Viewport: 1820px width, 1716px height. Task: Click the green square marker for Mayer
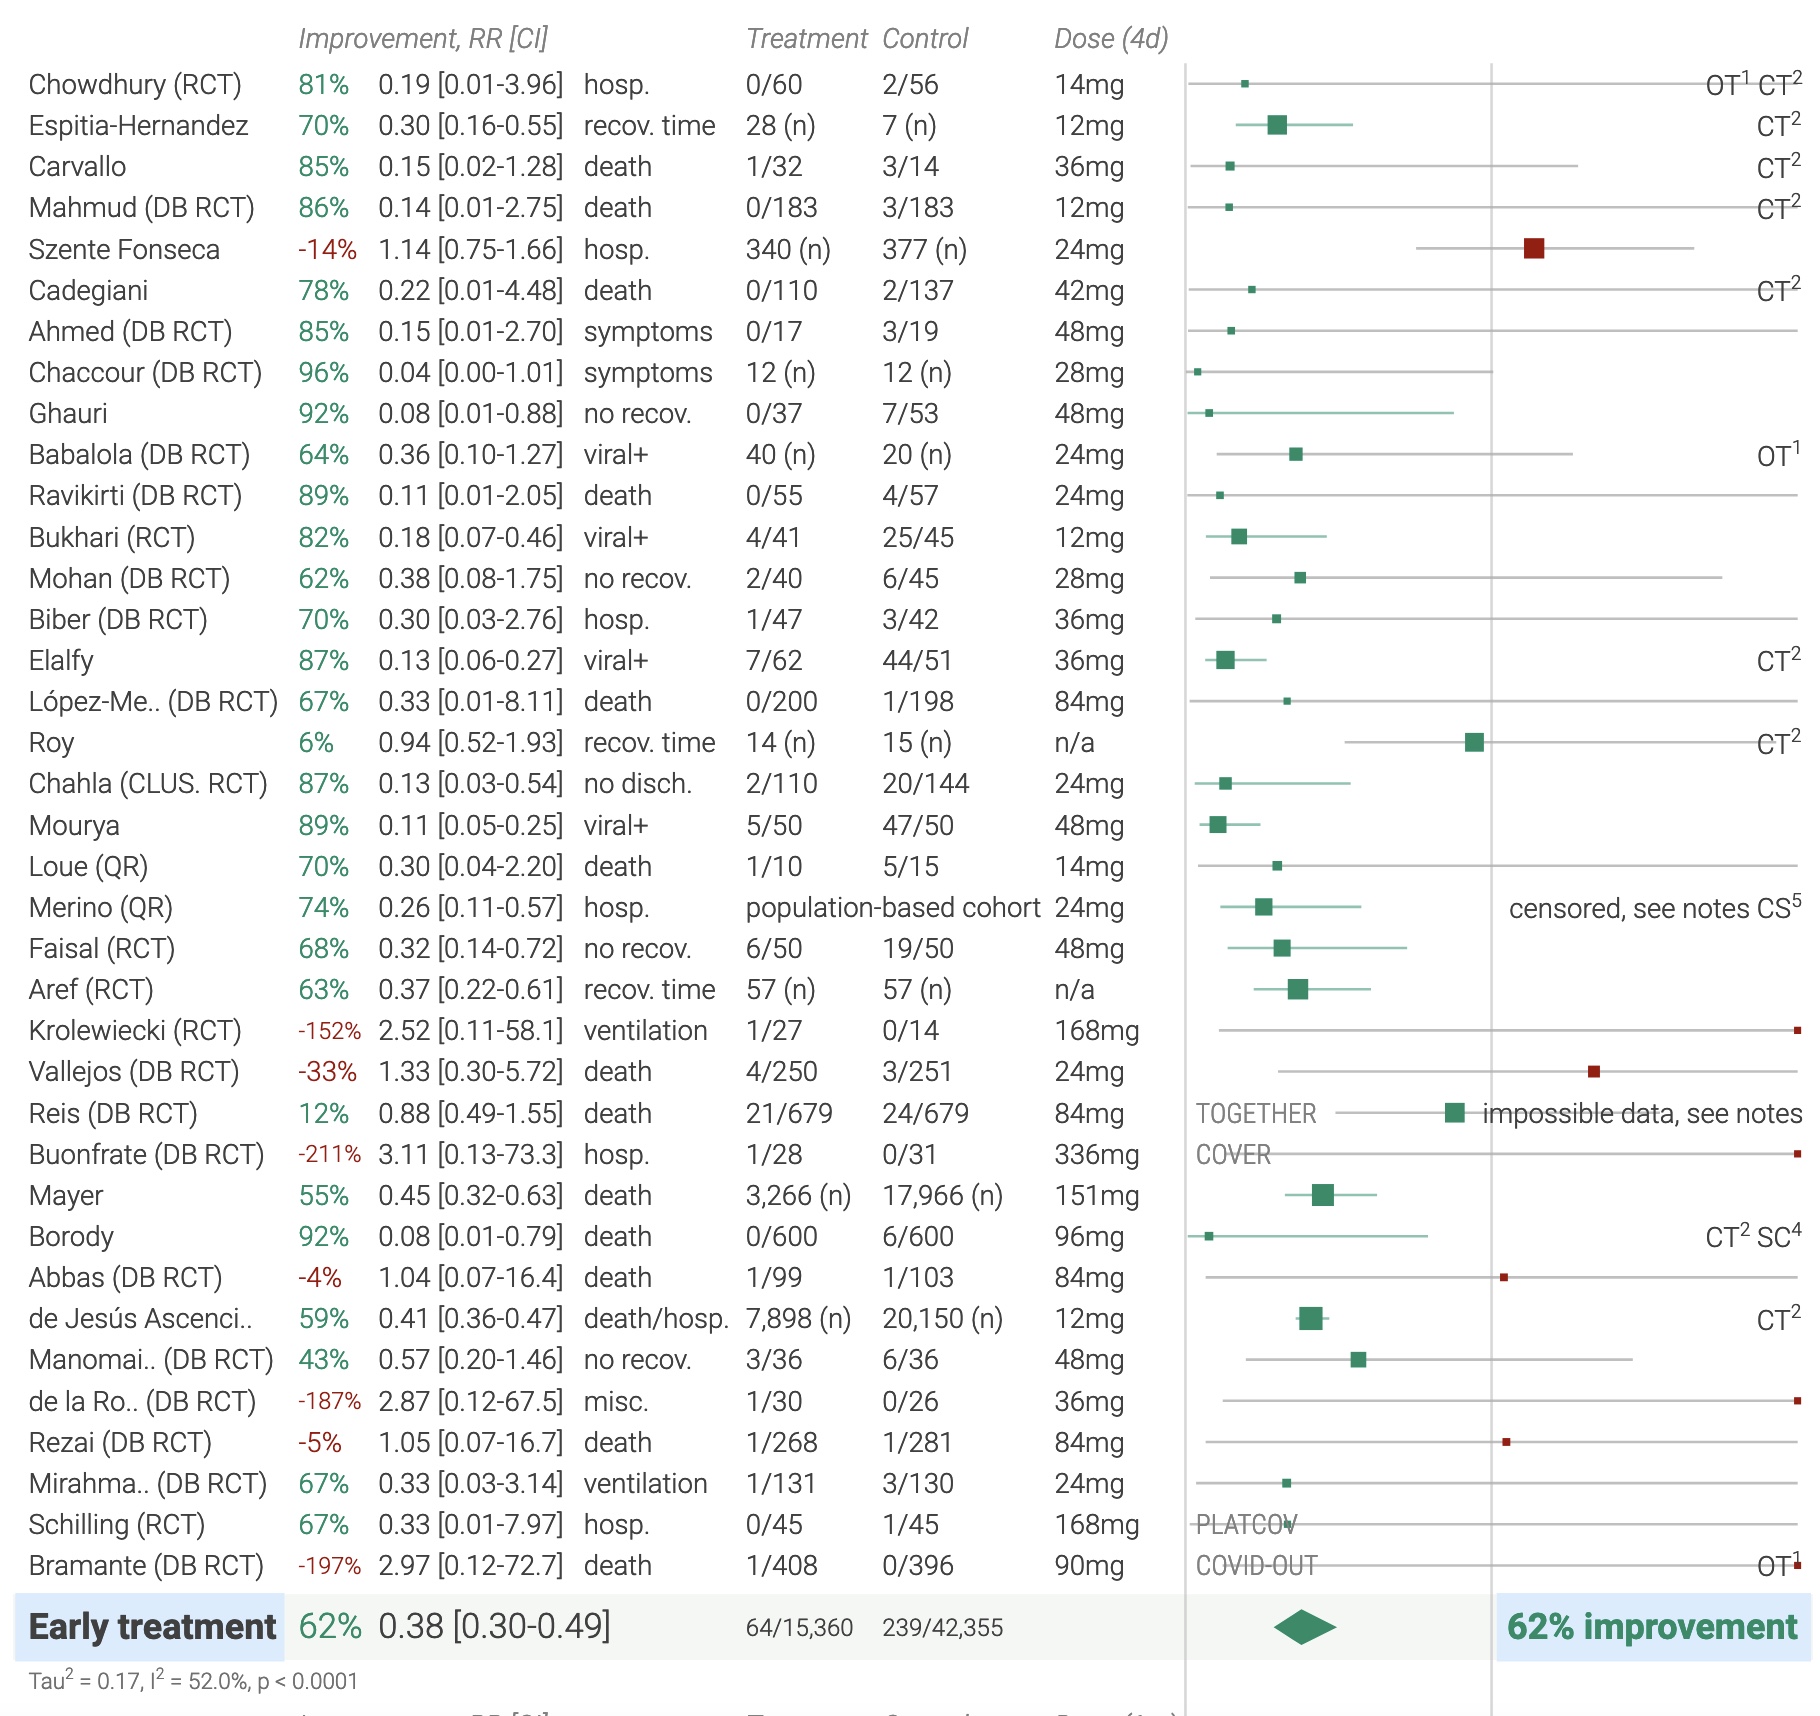point(1322,1195)
